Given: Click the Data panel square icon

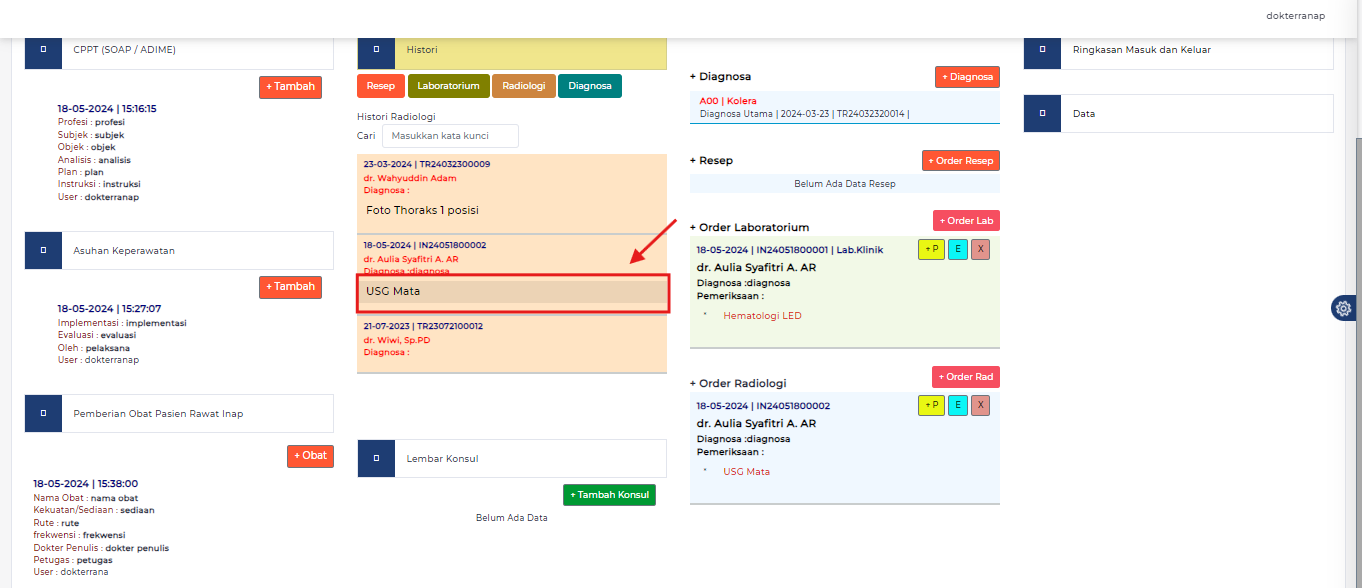Looking at the screenshot, I should click(1042, 114).
